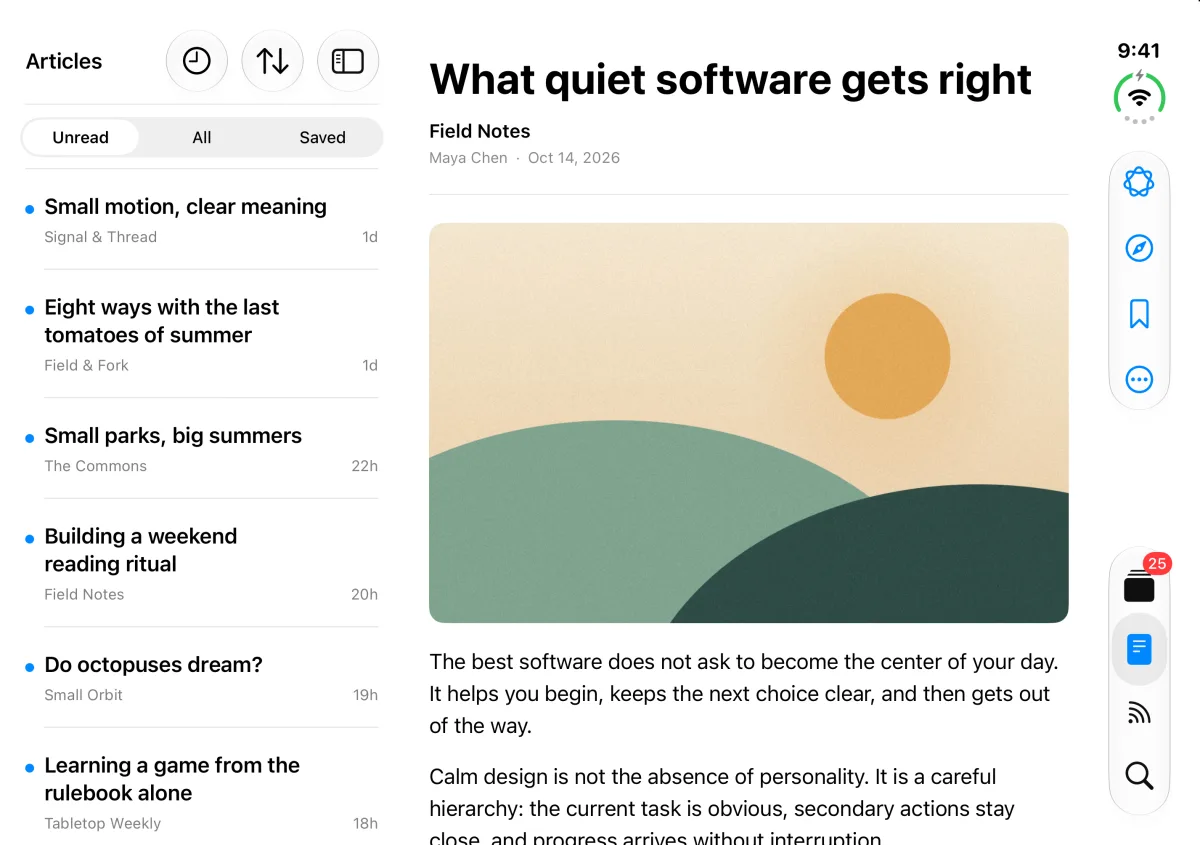Bookmark article with the bookmark icon
1200x845 pixels.
[x=1139, y=314]
